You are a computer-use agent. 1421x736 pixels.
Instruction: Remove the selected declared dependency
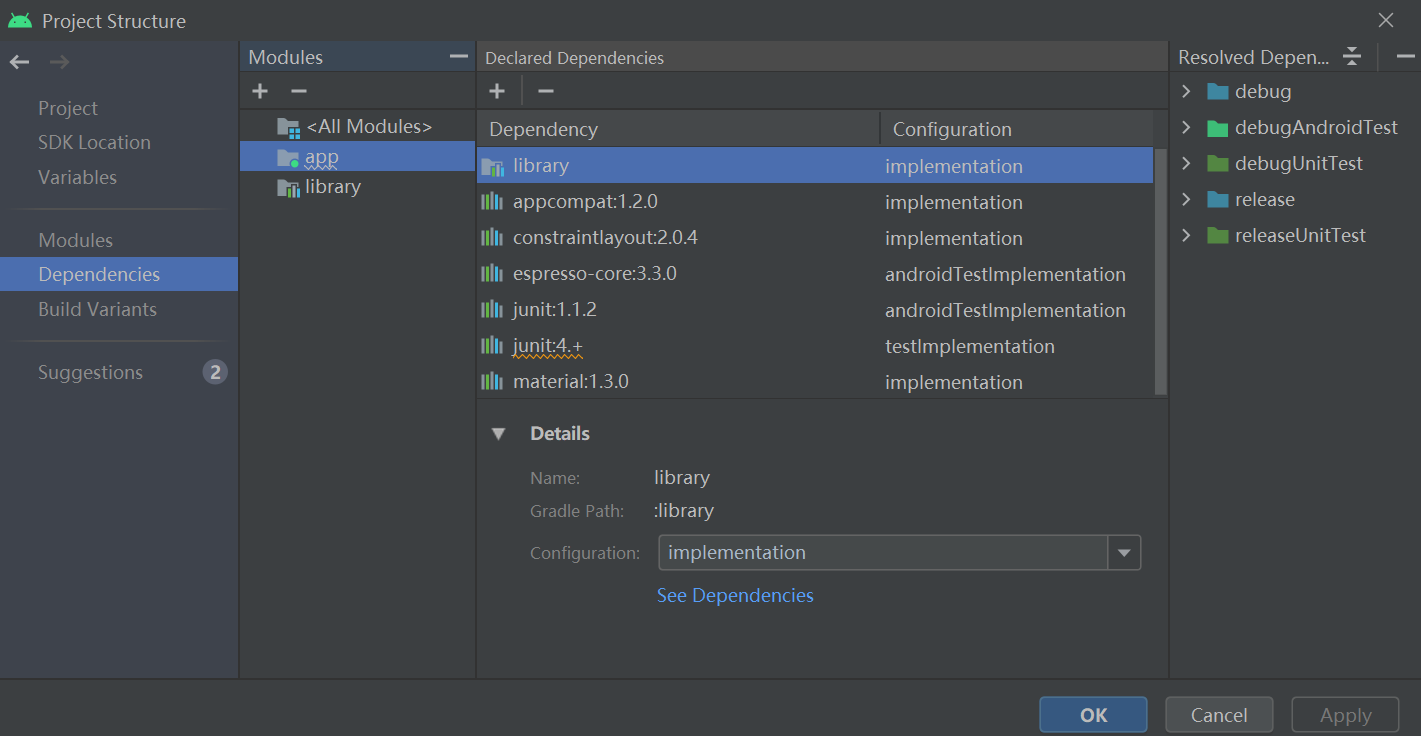pos(545,91)
